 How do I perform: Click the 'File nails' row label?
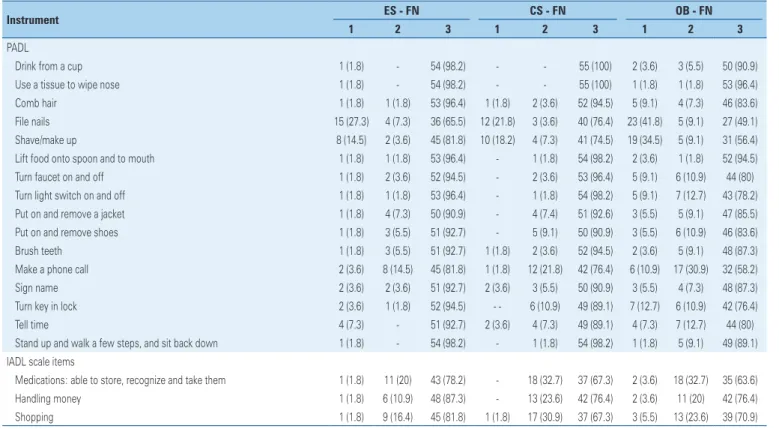pyautogui.click(x=32, y=122)
